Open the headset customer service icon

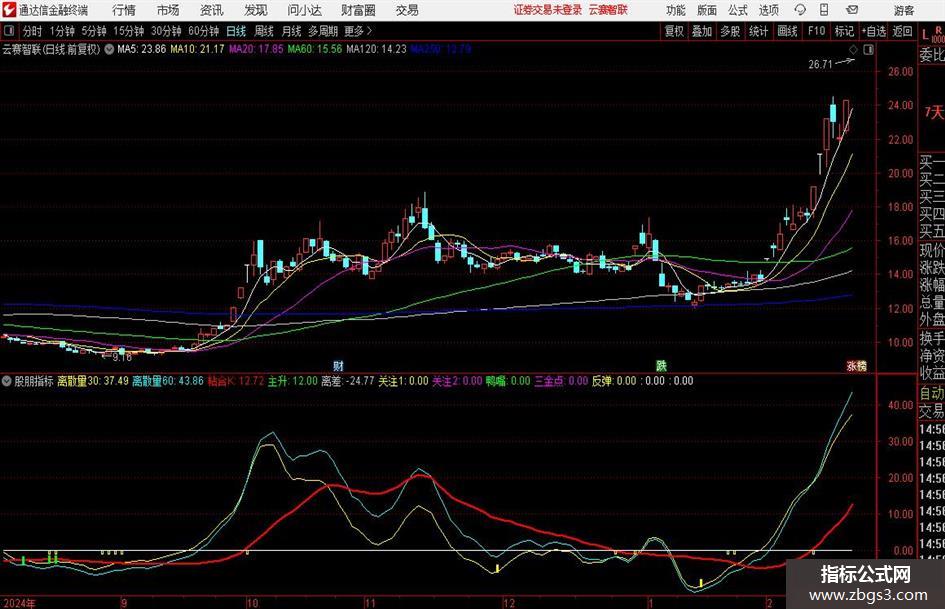[800, 10]
